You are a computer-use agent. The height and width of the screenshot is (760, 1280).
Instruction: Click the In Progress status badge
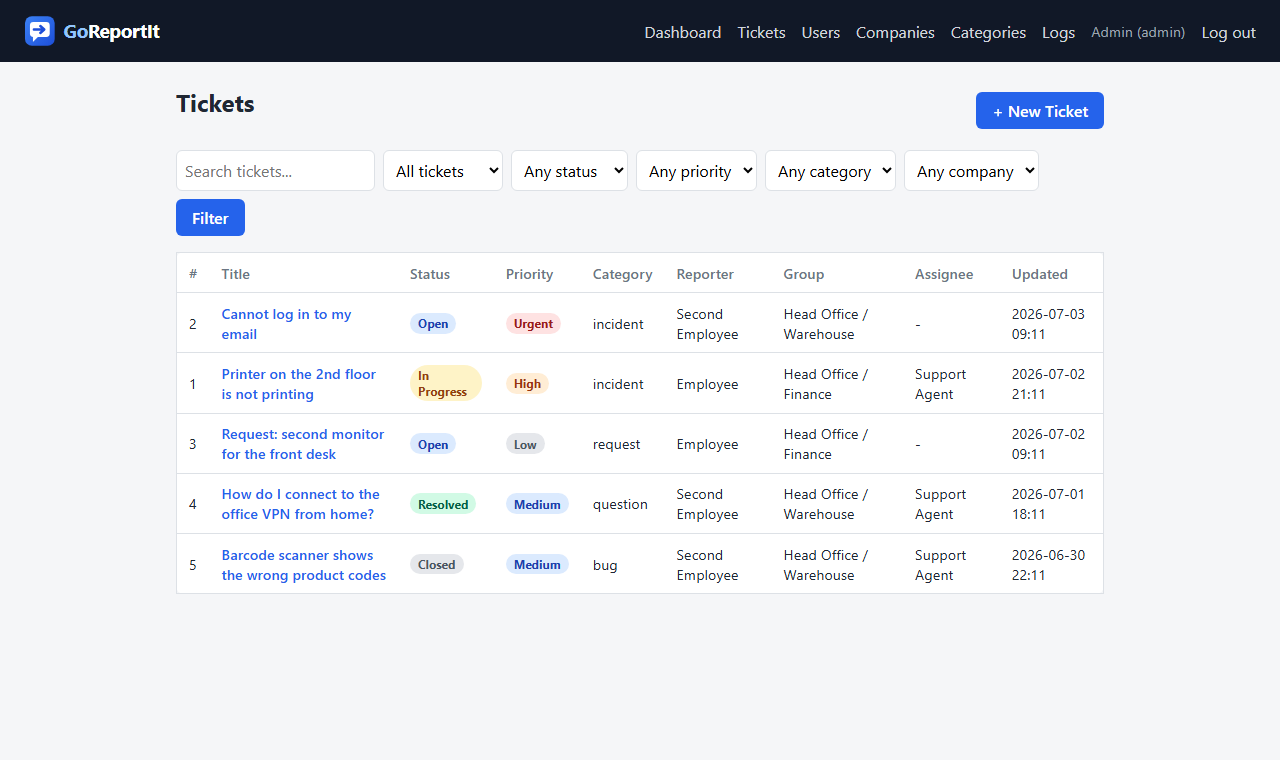coord(446,384)
